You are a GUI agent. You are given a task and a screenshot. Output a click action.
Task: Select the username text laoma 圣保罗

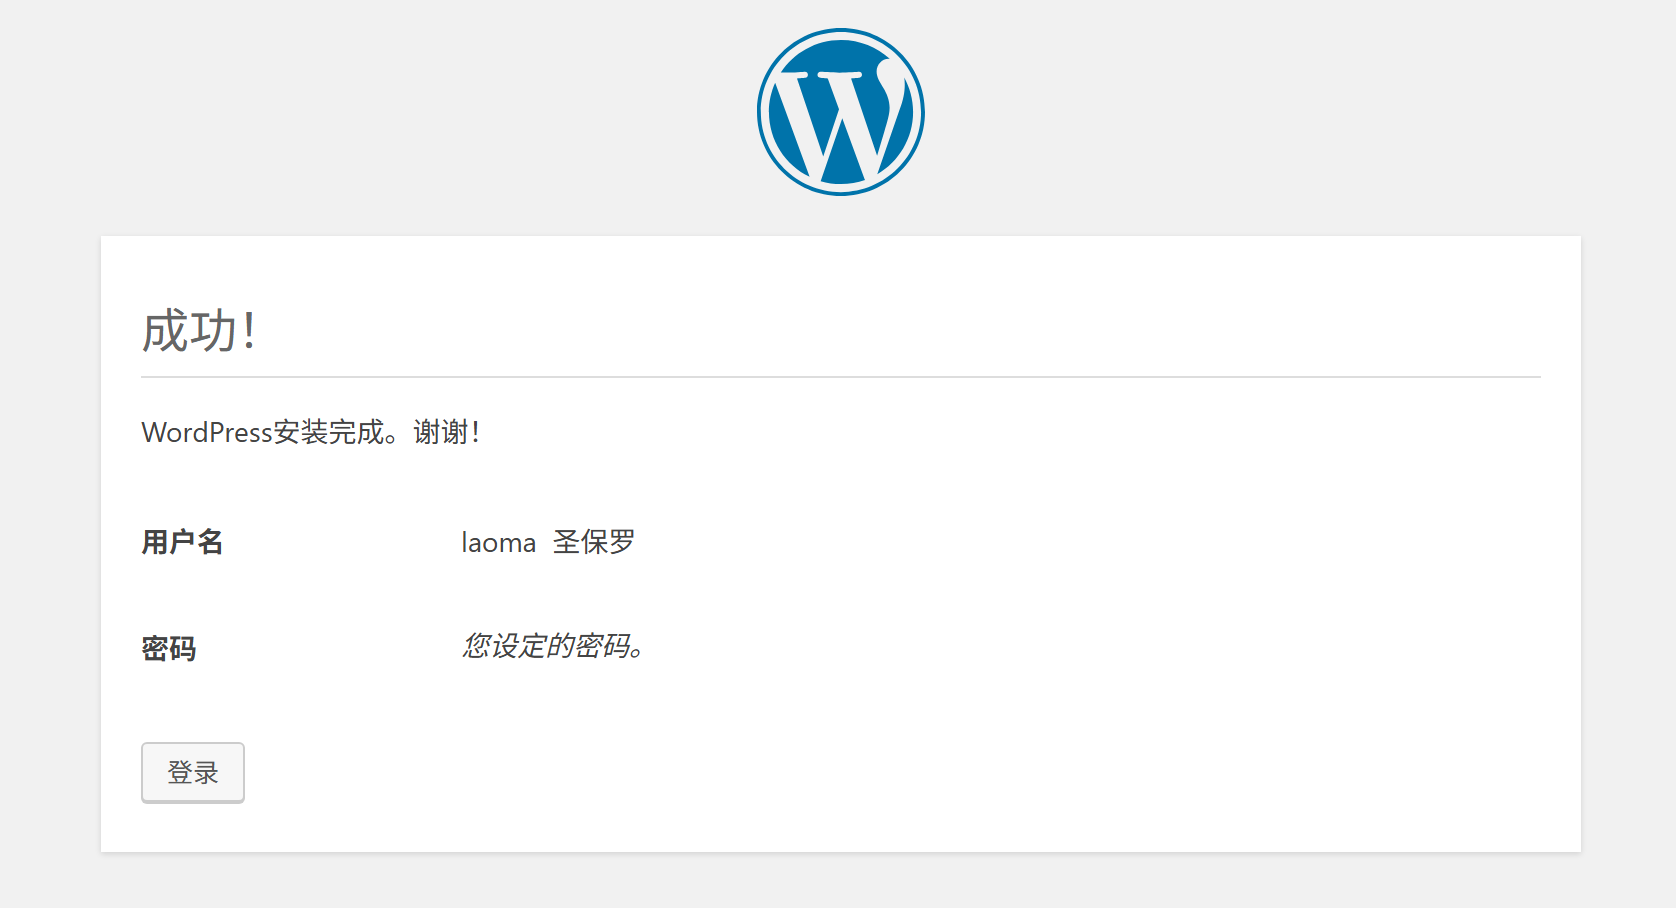548,542
